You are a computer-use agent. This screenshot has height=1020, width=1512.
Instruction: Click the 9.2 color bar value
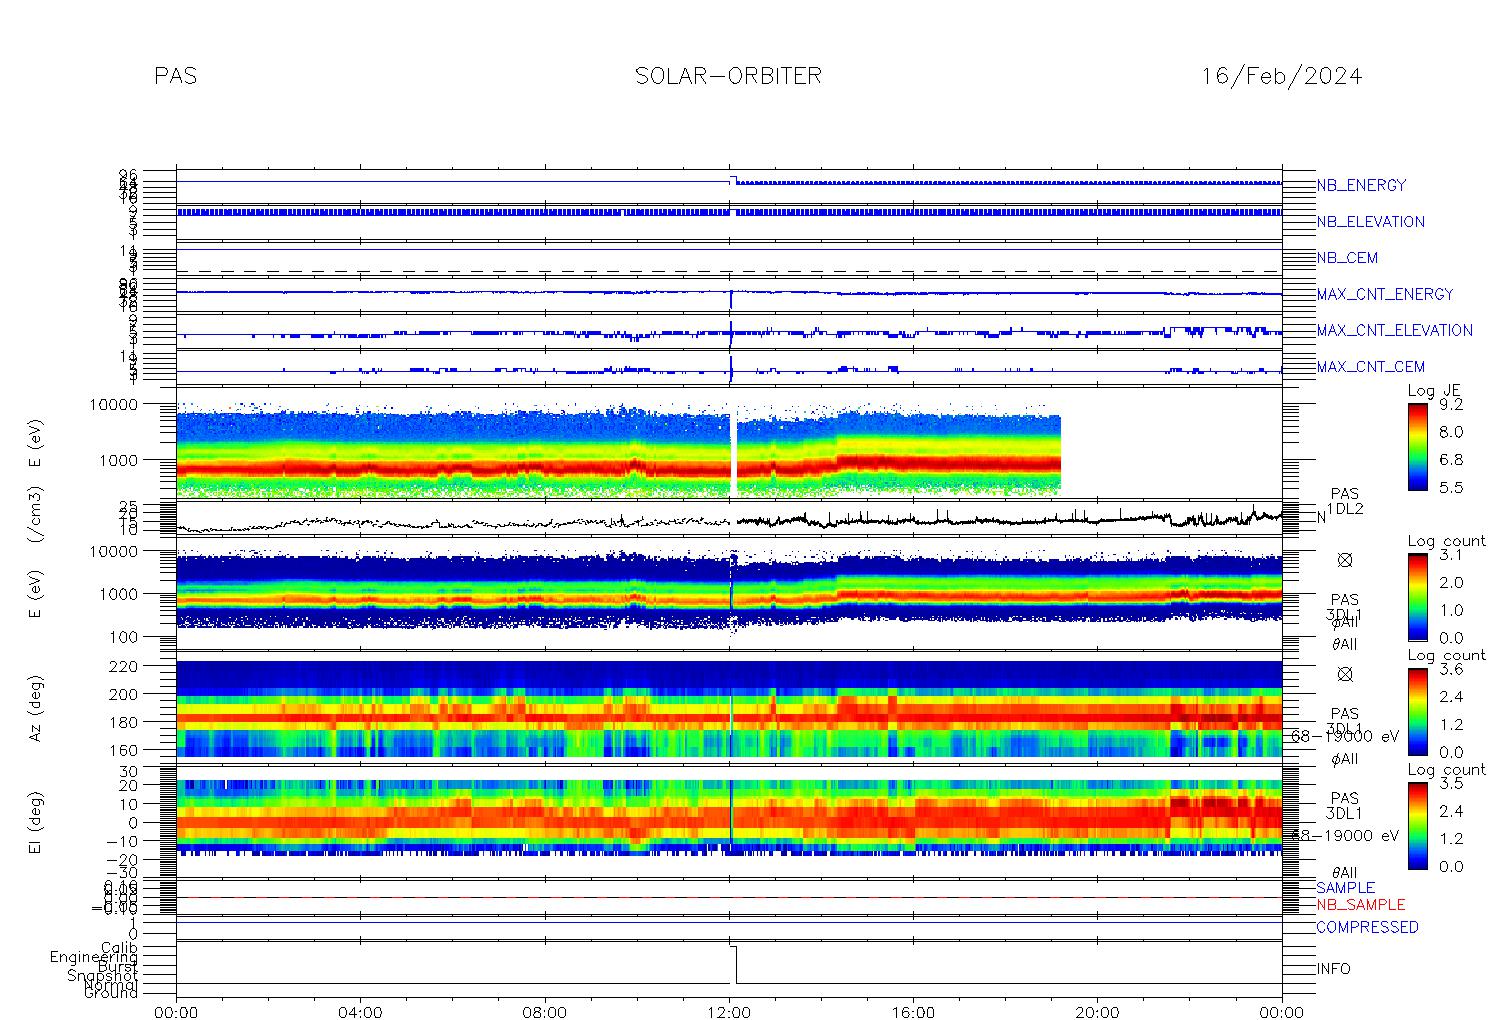[1451, 405]
